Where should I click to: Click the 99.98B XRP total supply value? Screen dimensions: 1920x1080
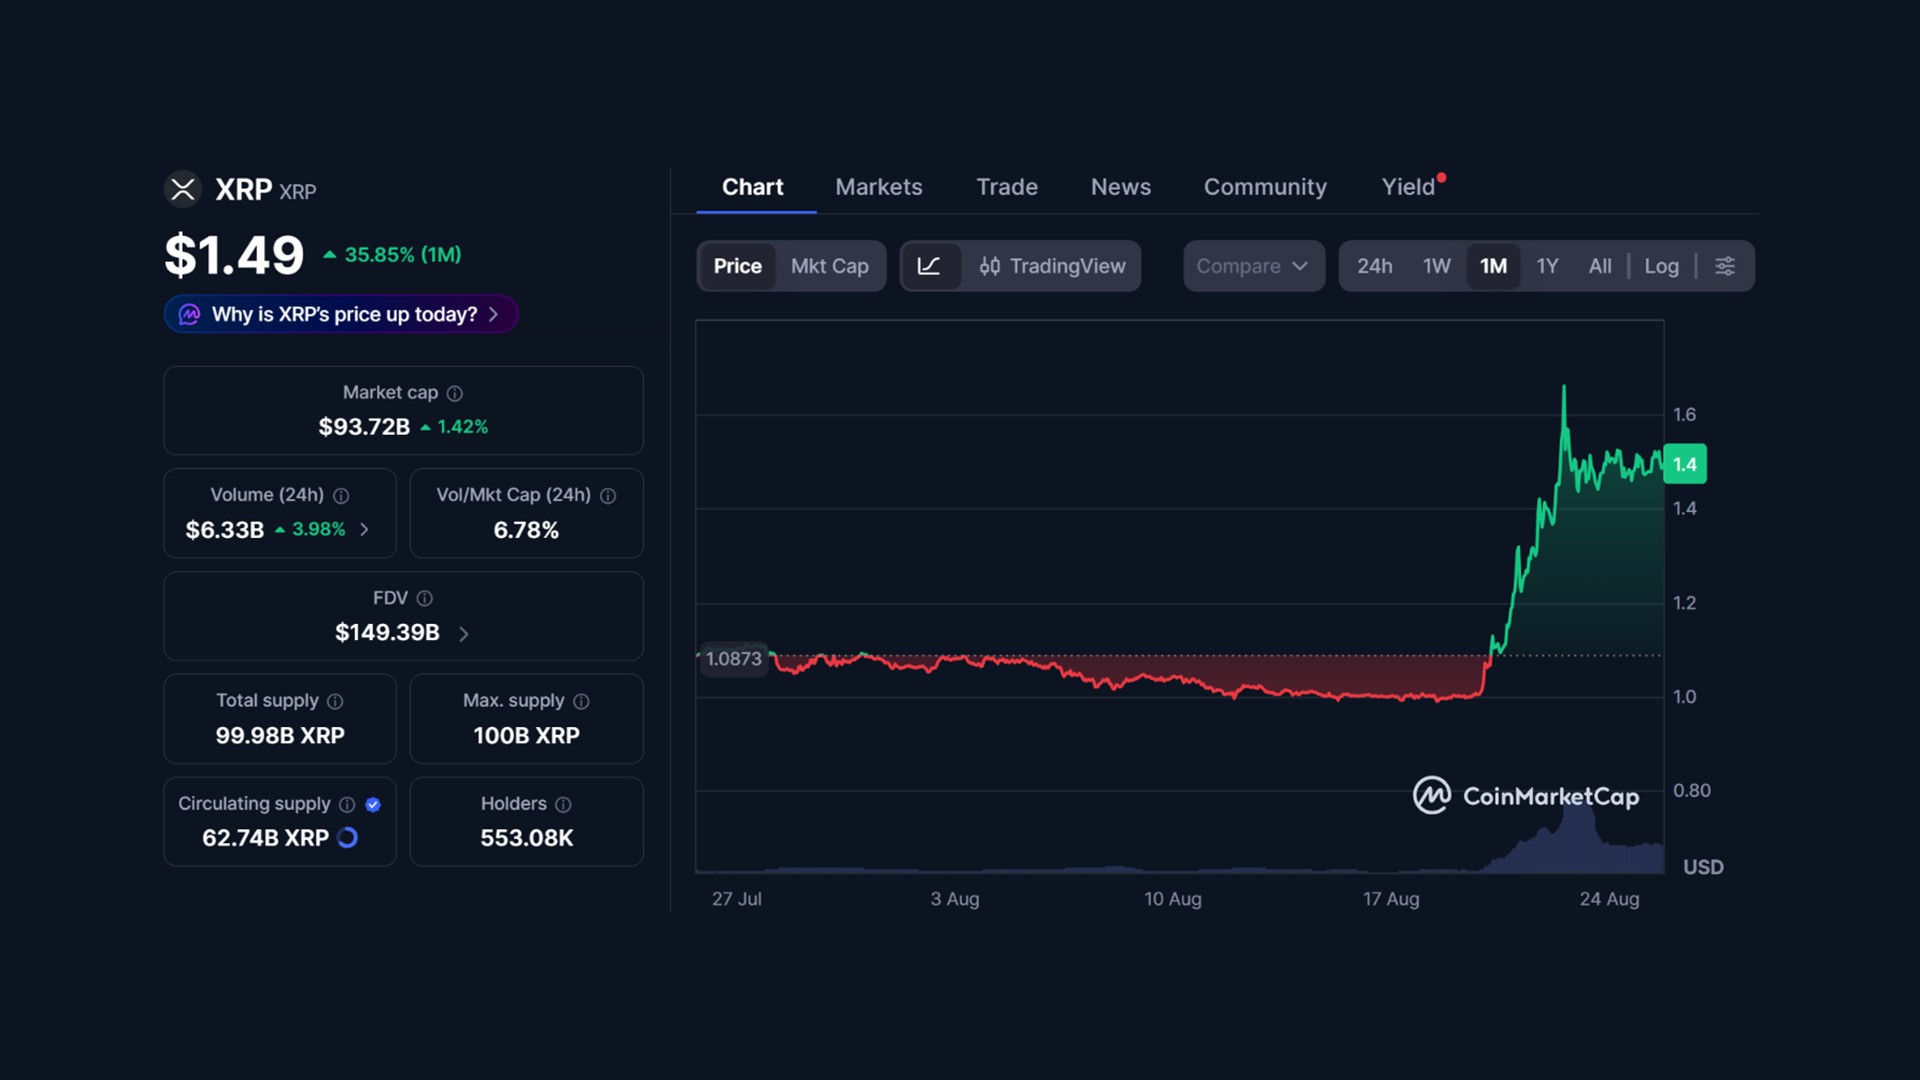(x=280, y=736)
